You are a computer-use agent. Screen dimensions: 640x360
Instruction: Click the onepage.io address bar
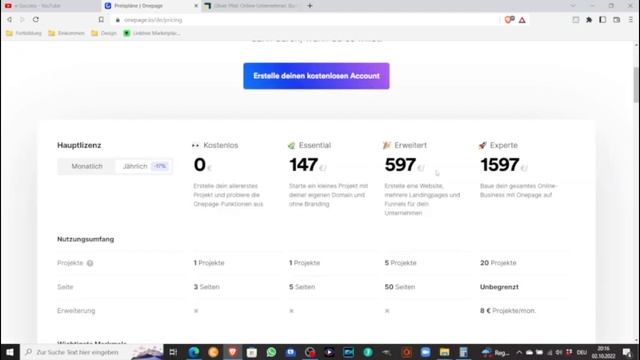click(x=306, y=20)
